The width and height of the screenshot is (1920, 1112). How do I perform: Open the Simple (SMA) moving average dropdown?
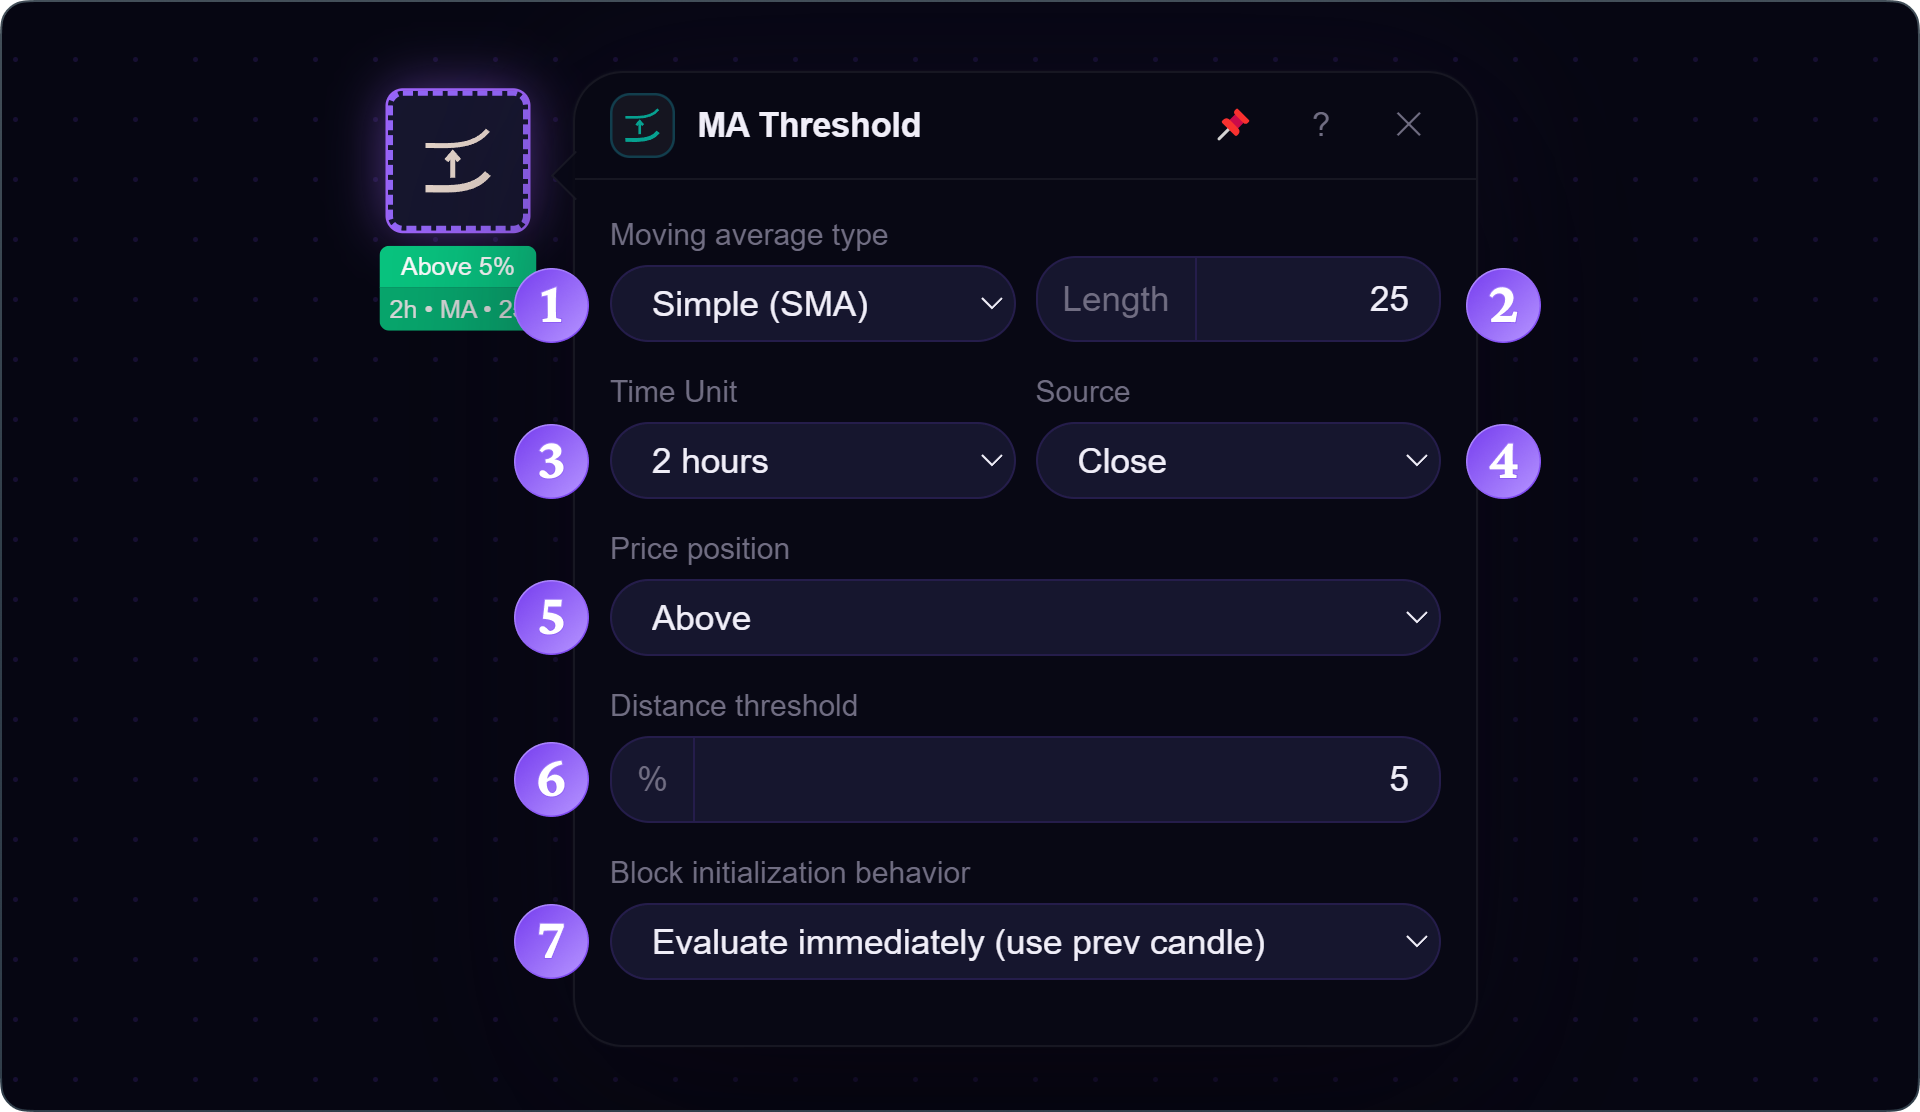(812, 304)
